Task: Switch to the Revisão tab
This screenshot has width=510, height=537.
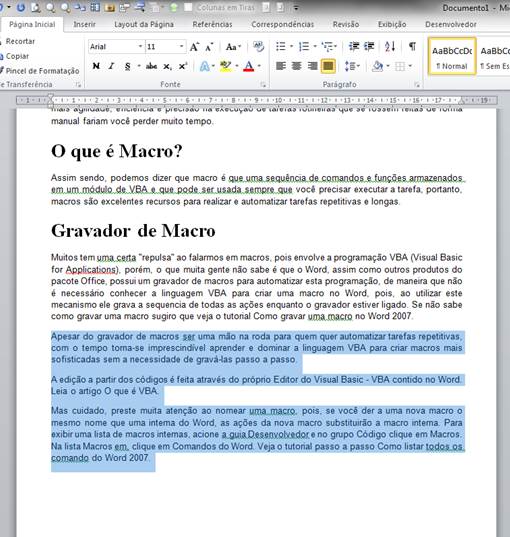Action: [x=346, y=24]
